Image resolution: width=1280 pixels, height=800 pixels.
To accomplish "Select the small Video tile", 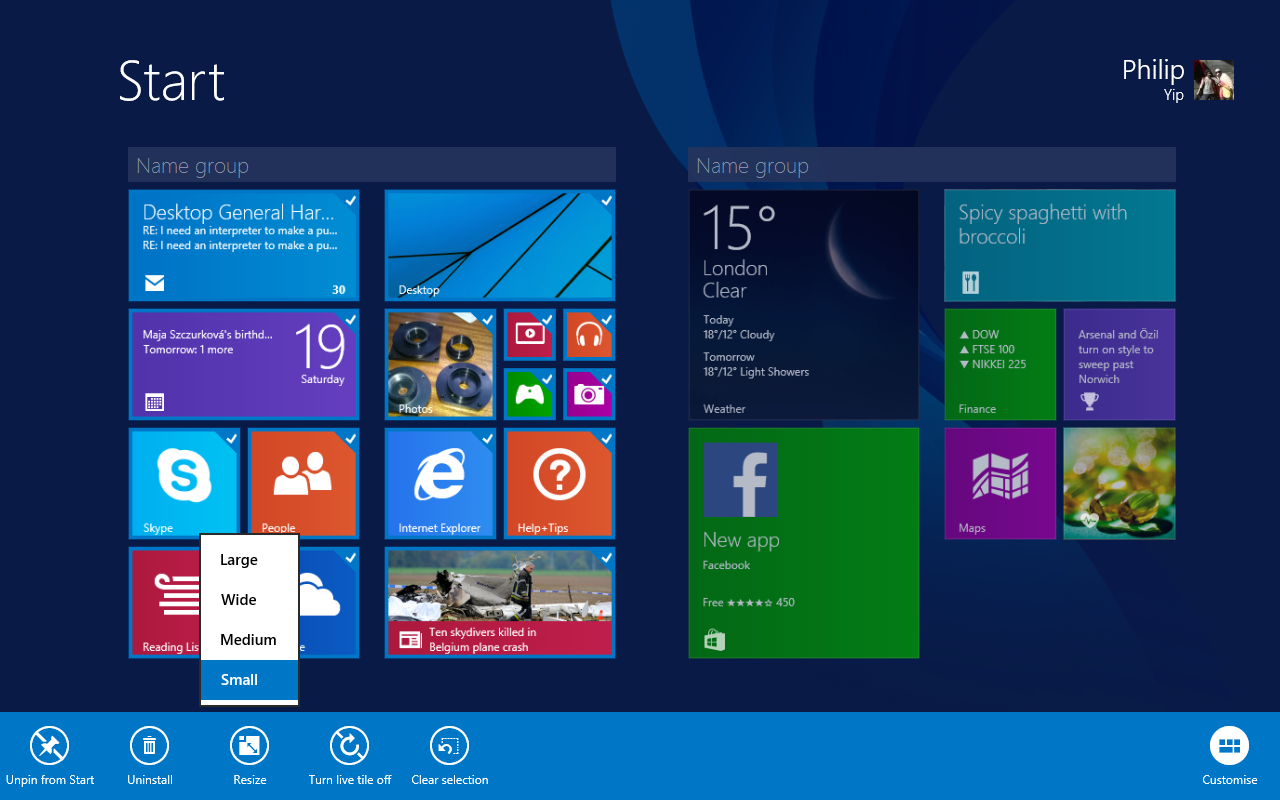I will (x=530, y=334).
